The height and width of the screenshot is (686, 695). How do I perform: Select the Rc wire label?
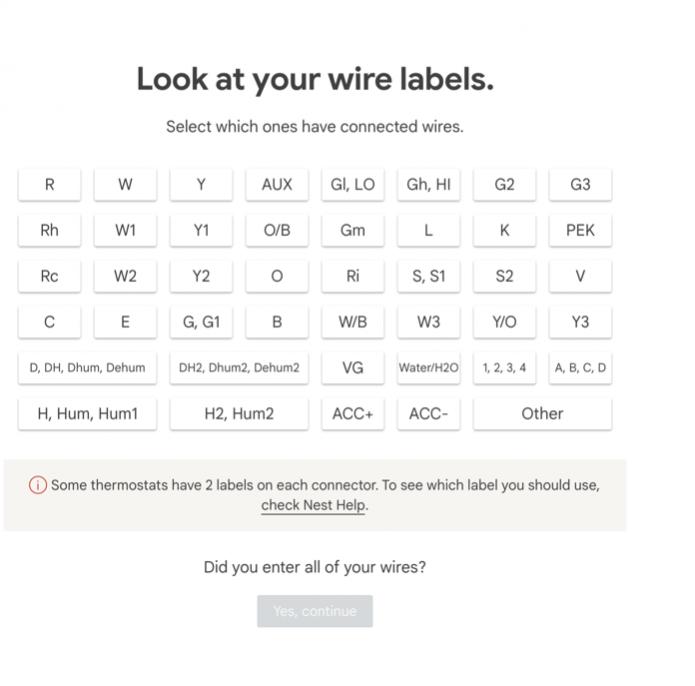tap(50, 276)
